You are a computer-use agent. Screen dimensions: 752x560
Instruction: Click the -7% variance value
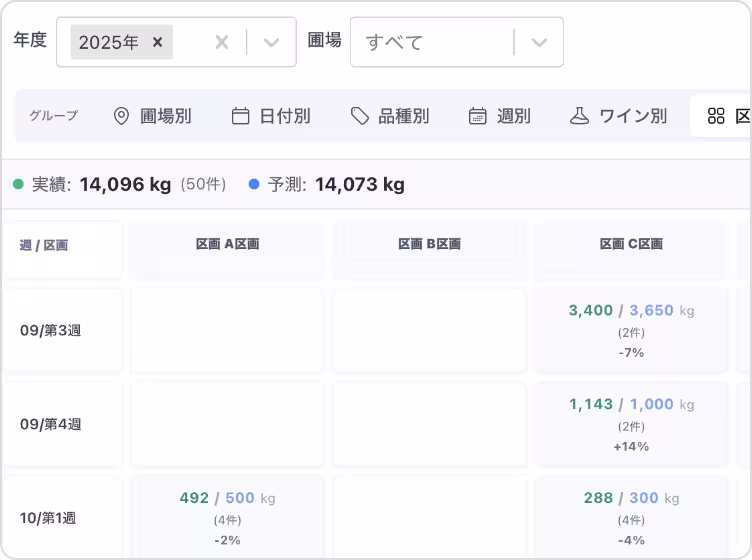[x=631, y=353]
